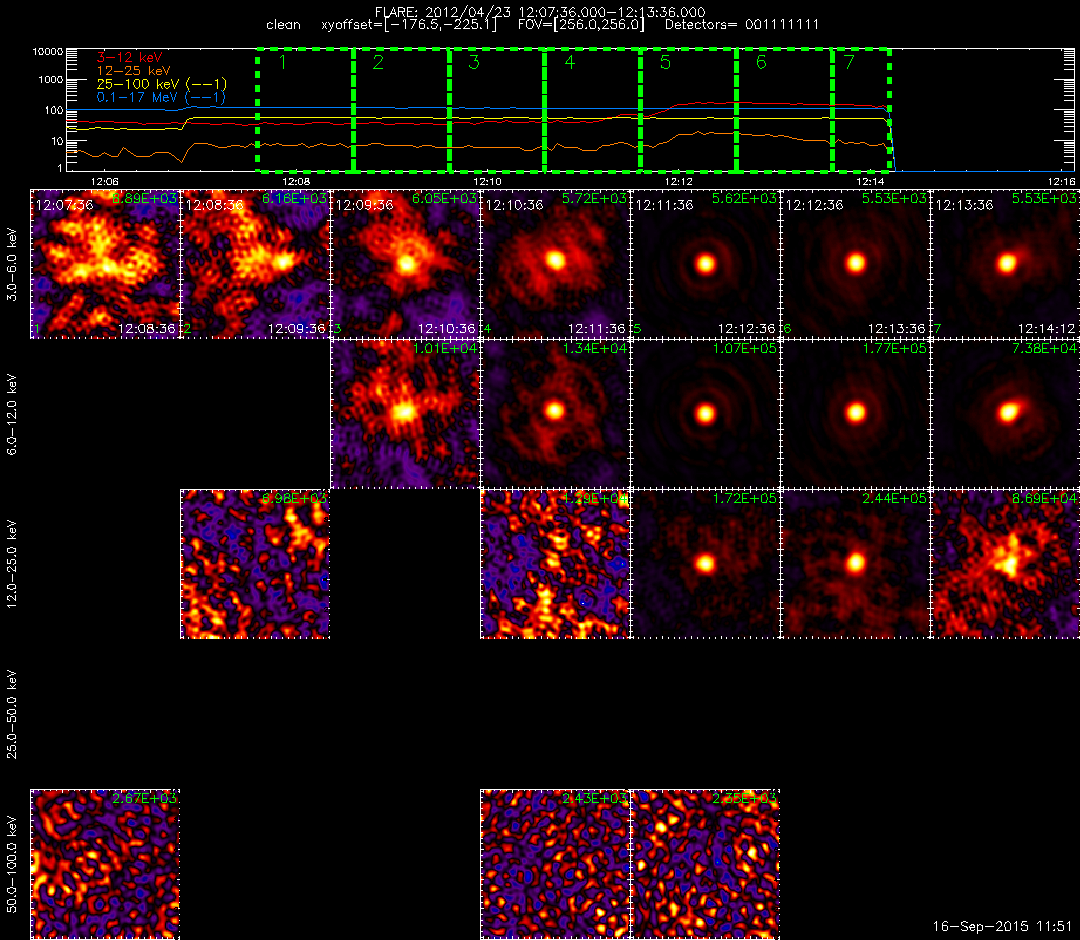The width and height of the screenshot is (1080, 940).
Task: Select interval 1 marker in the light curve
Action: (283, 62)
